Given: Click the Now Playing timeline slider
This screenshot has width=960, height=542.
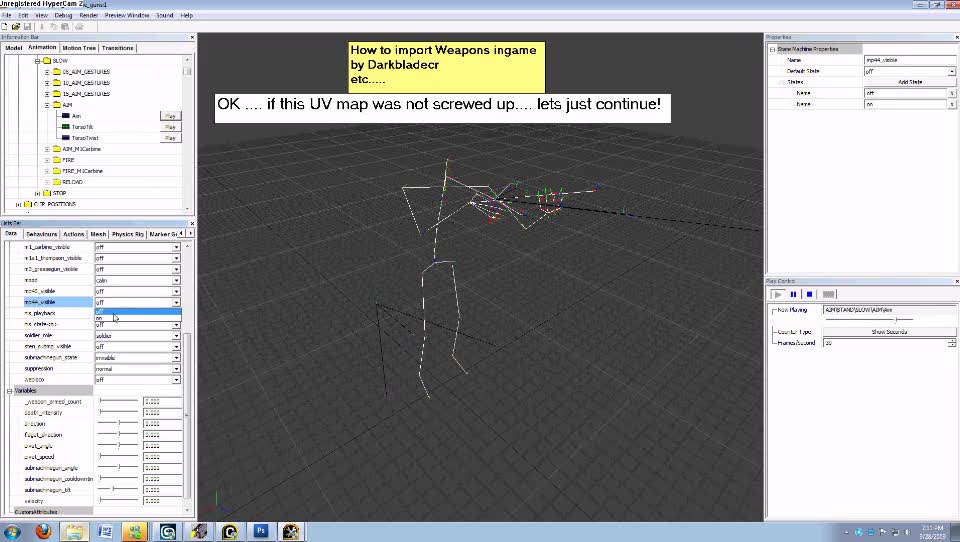Looking at the screenshot, I should (x=869, y=320).
